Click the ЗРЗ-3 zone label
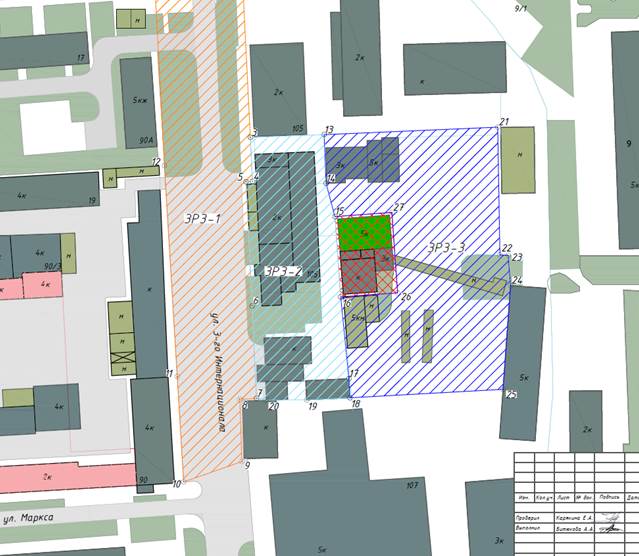The width and height of the screenshot is (639, 556). (447, 247)
